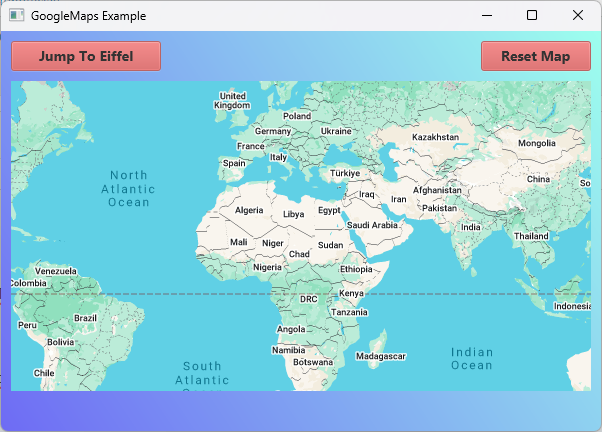Click the Germany label on the map

coord(273,131)
